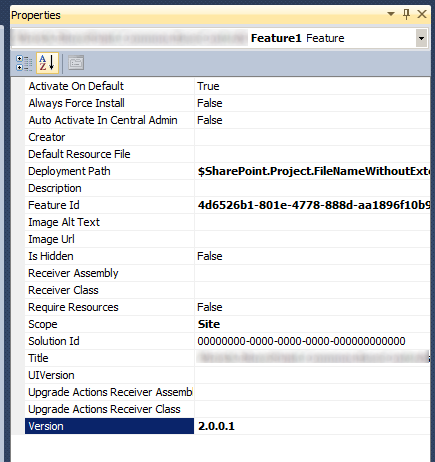Screen dimensions: 435x462
Task: Select the Title property label
Action: 38,358
